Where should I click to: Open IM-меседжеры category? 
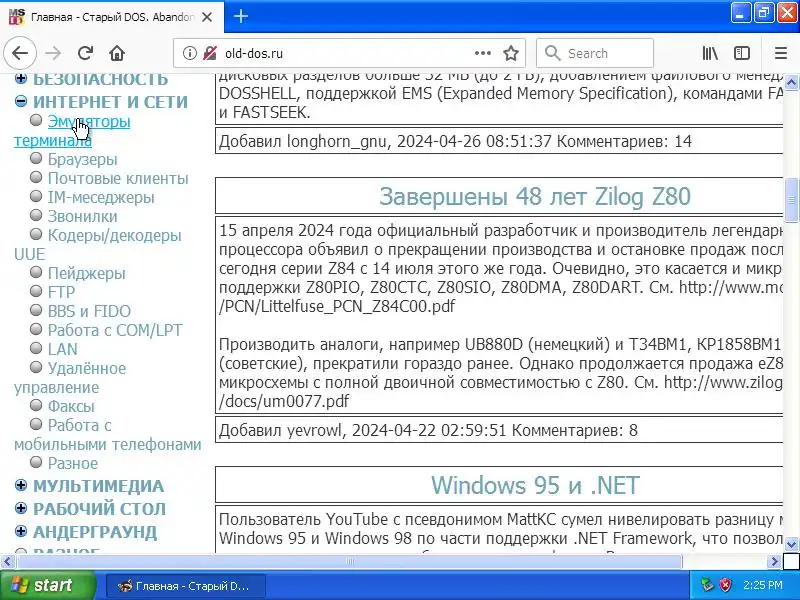101,197
